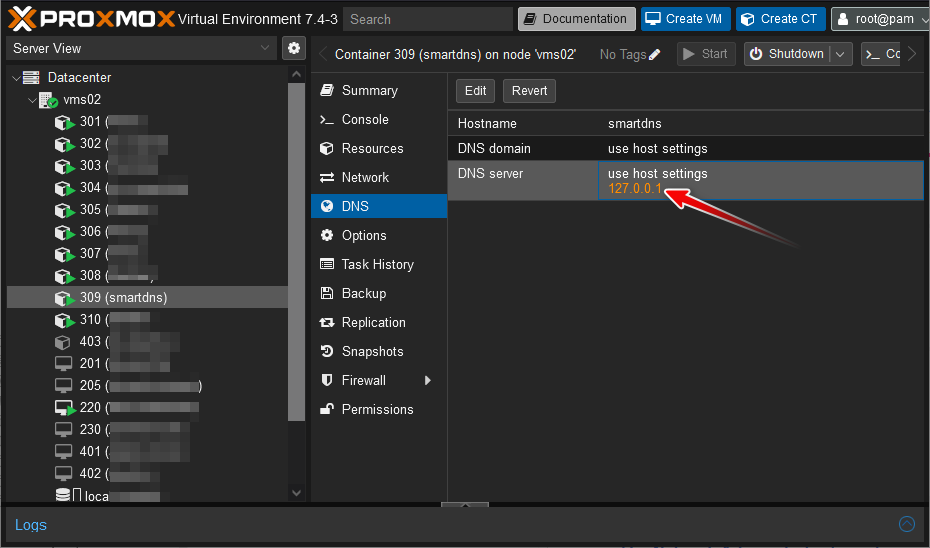Collapse the vms02 node tree
The height and width of the screenshot is (548, 930).
click(32, 100)
